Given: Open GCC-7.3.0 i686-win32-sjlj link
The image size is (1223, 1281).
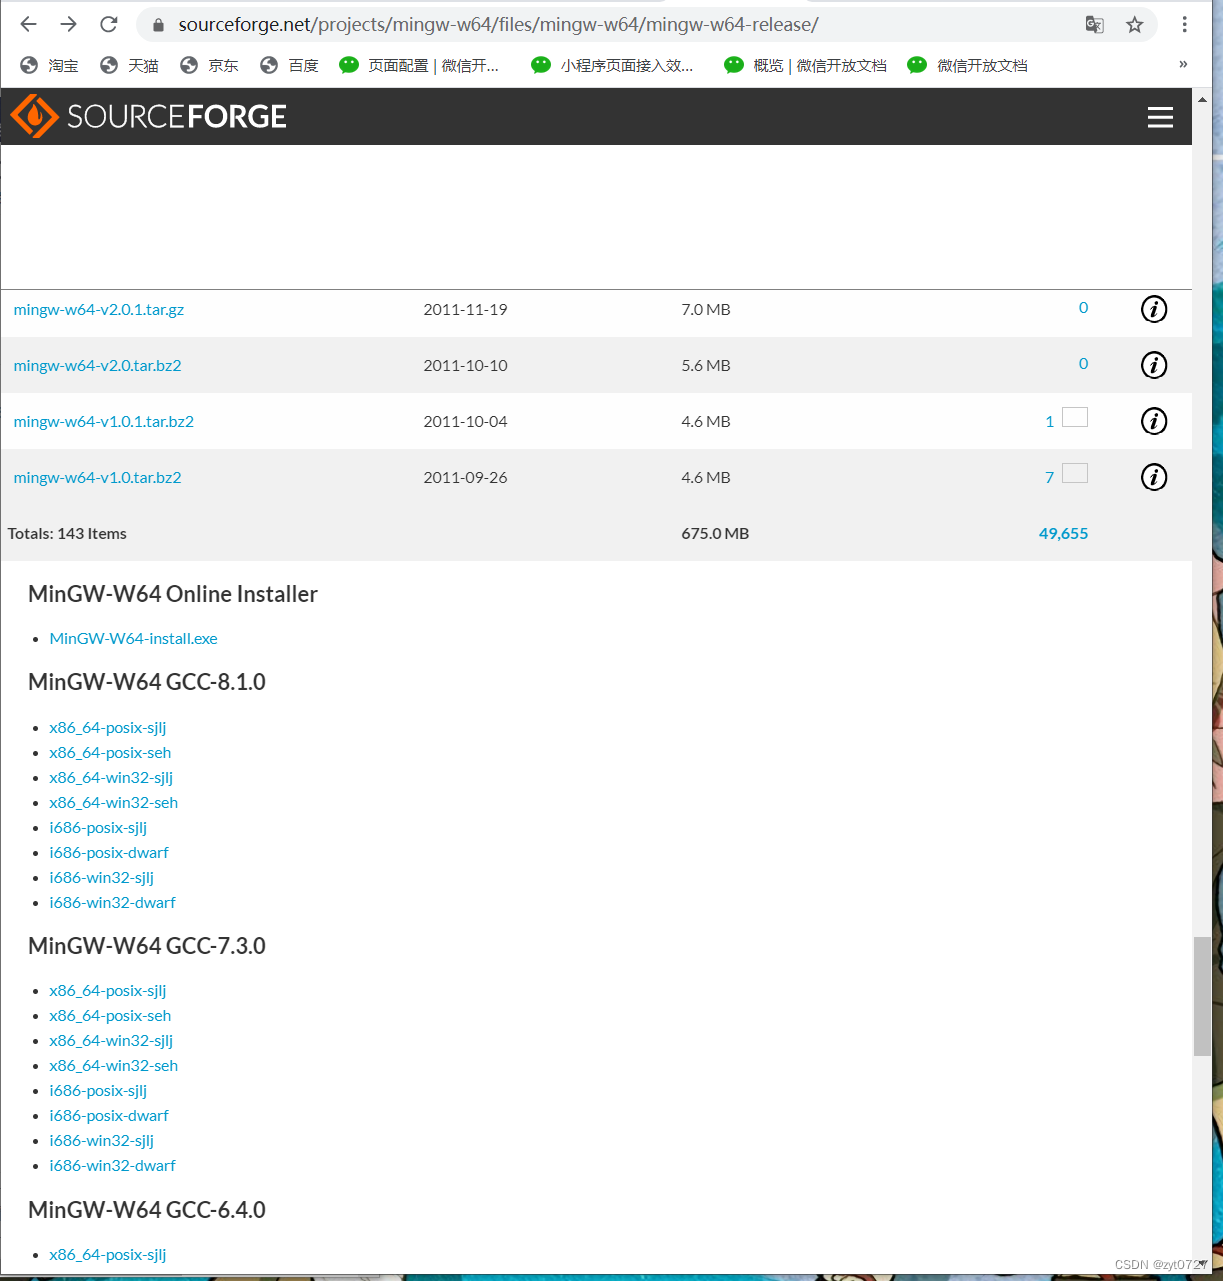Looking at the screenshot, I should click(x=102, y=1141).
